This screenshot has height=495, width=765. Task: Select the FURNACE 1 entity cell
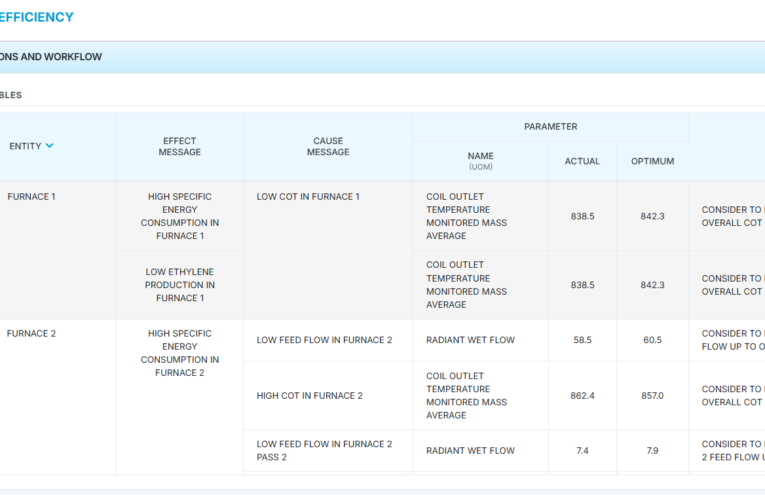tap(31, 197)
